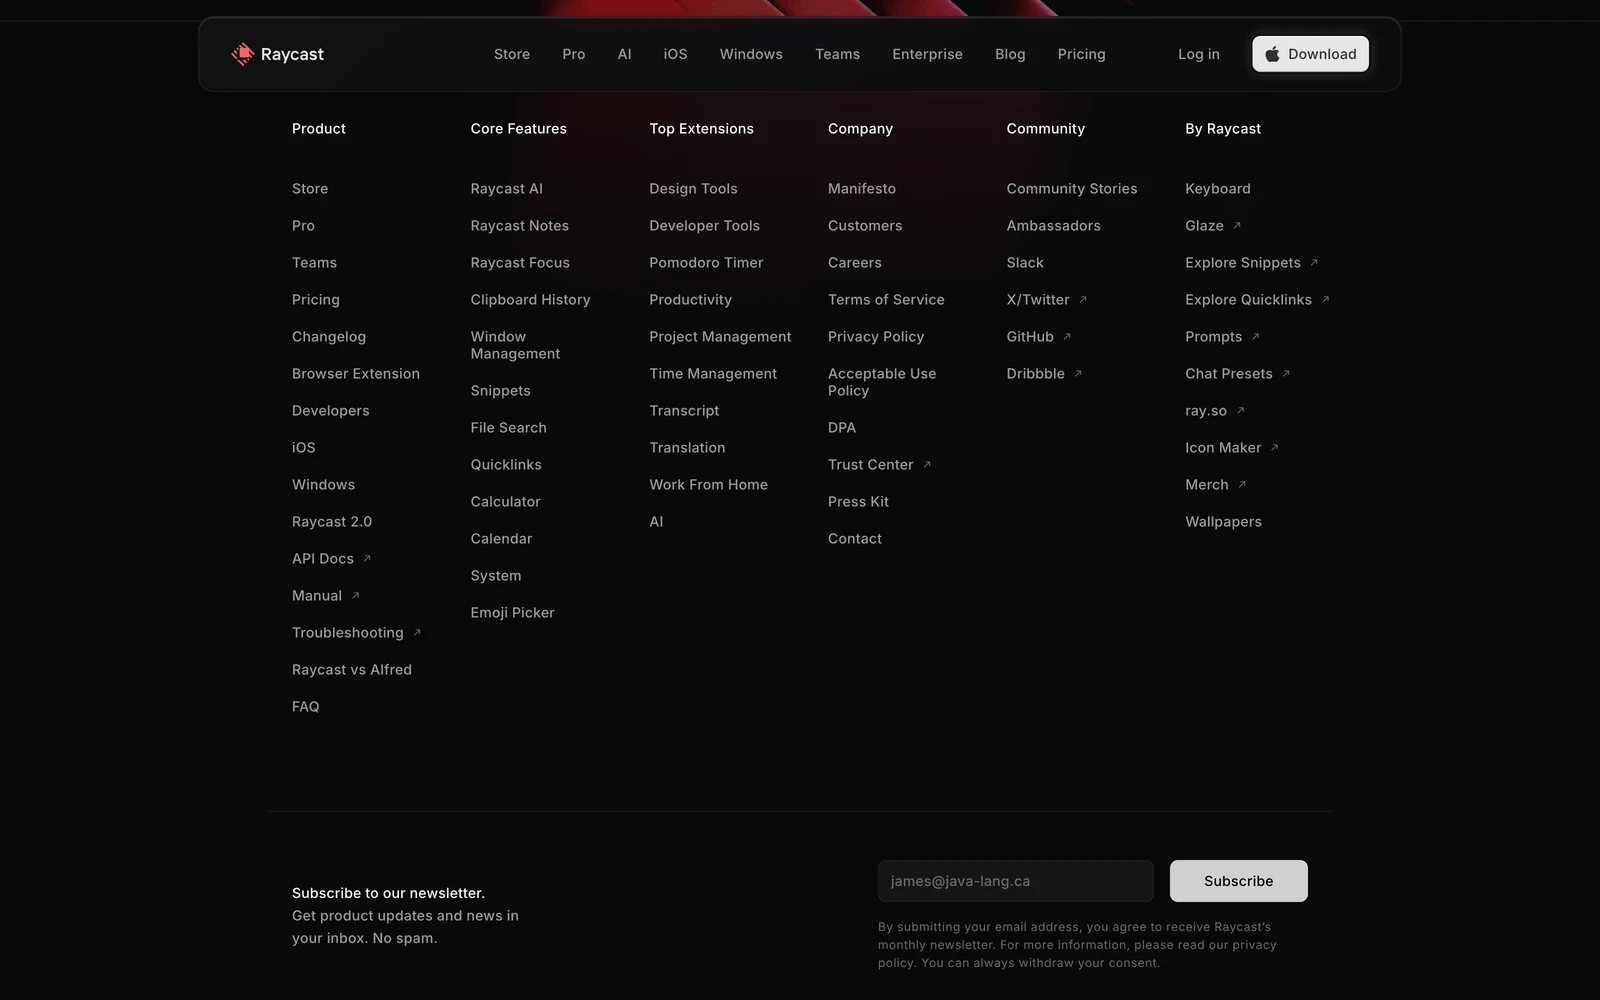Viewport: 1600px width, 1000px height.
Task: Open Windows in the top navigation
Action: [x=751, y=54]
